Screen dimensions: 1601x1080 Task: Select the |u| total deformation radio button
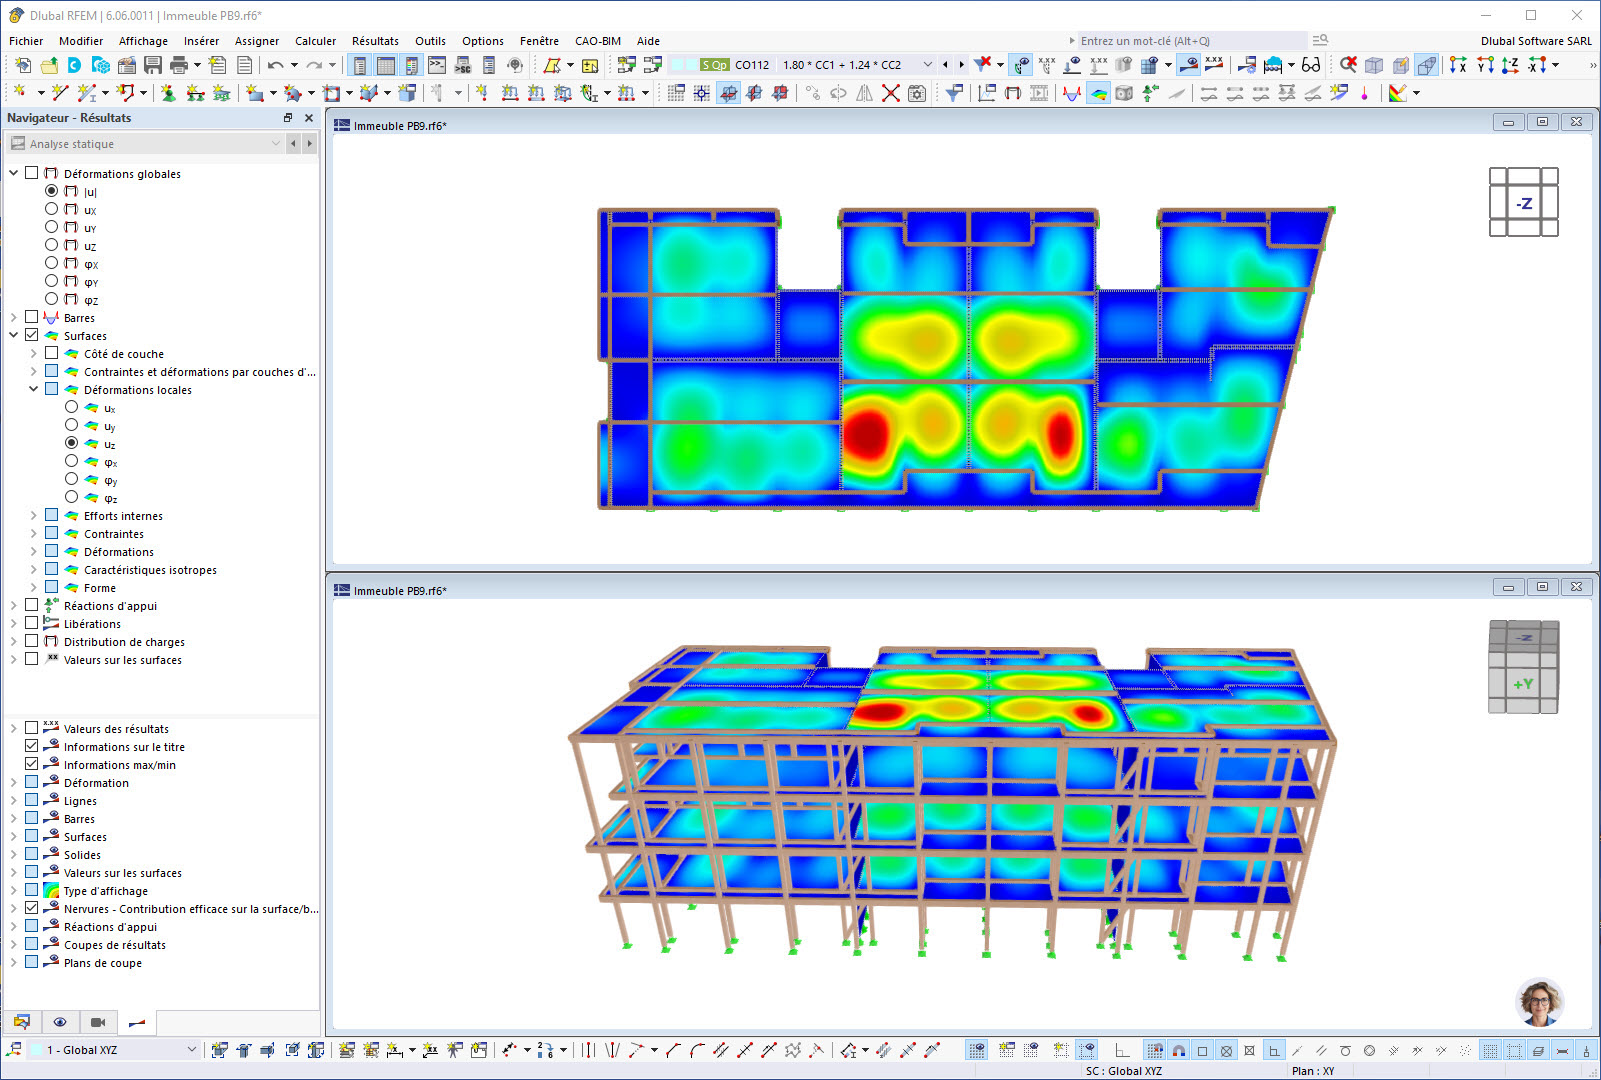tap(51, 191)
